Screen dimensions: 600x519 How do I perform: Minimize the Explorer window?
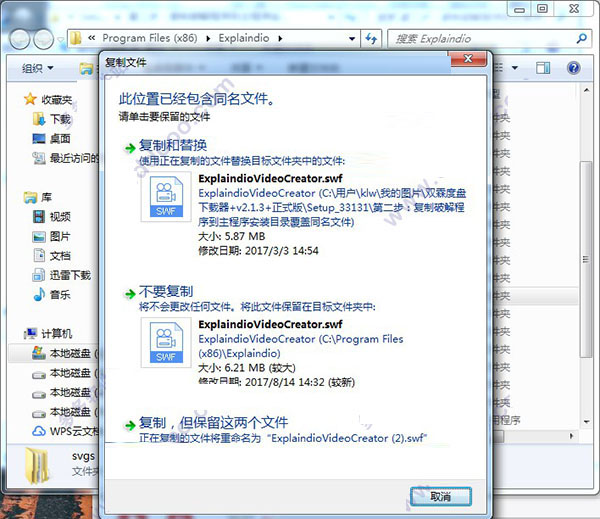pyautogui.click(x=519, y=9)
